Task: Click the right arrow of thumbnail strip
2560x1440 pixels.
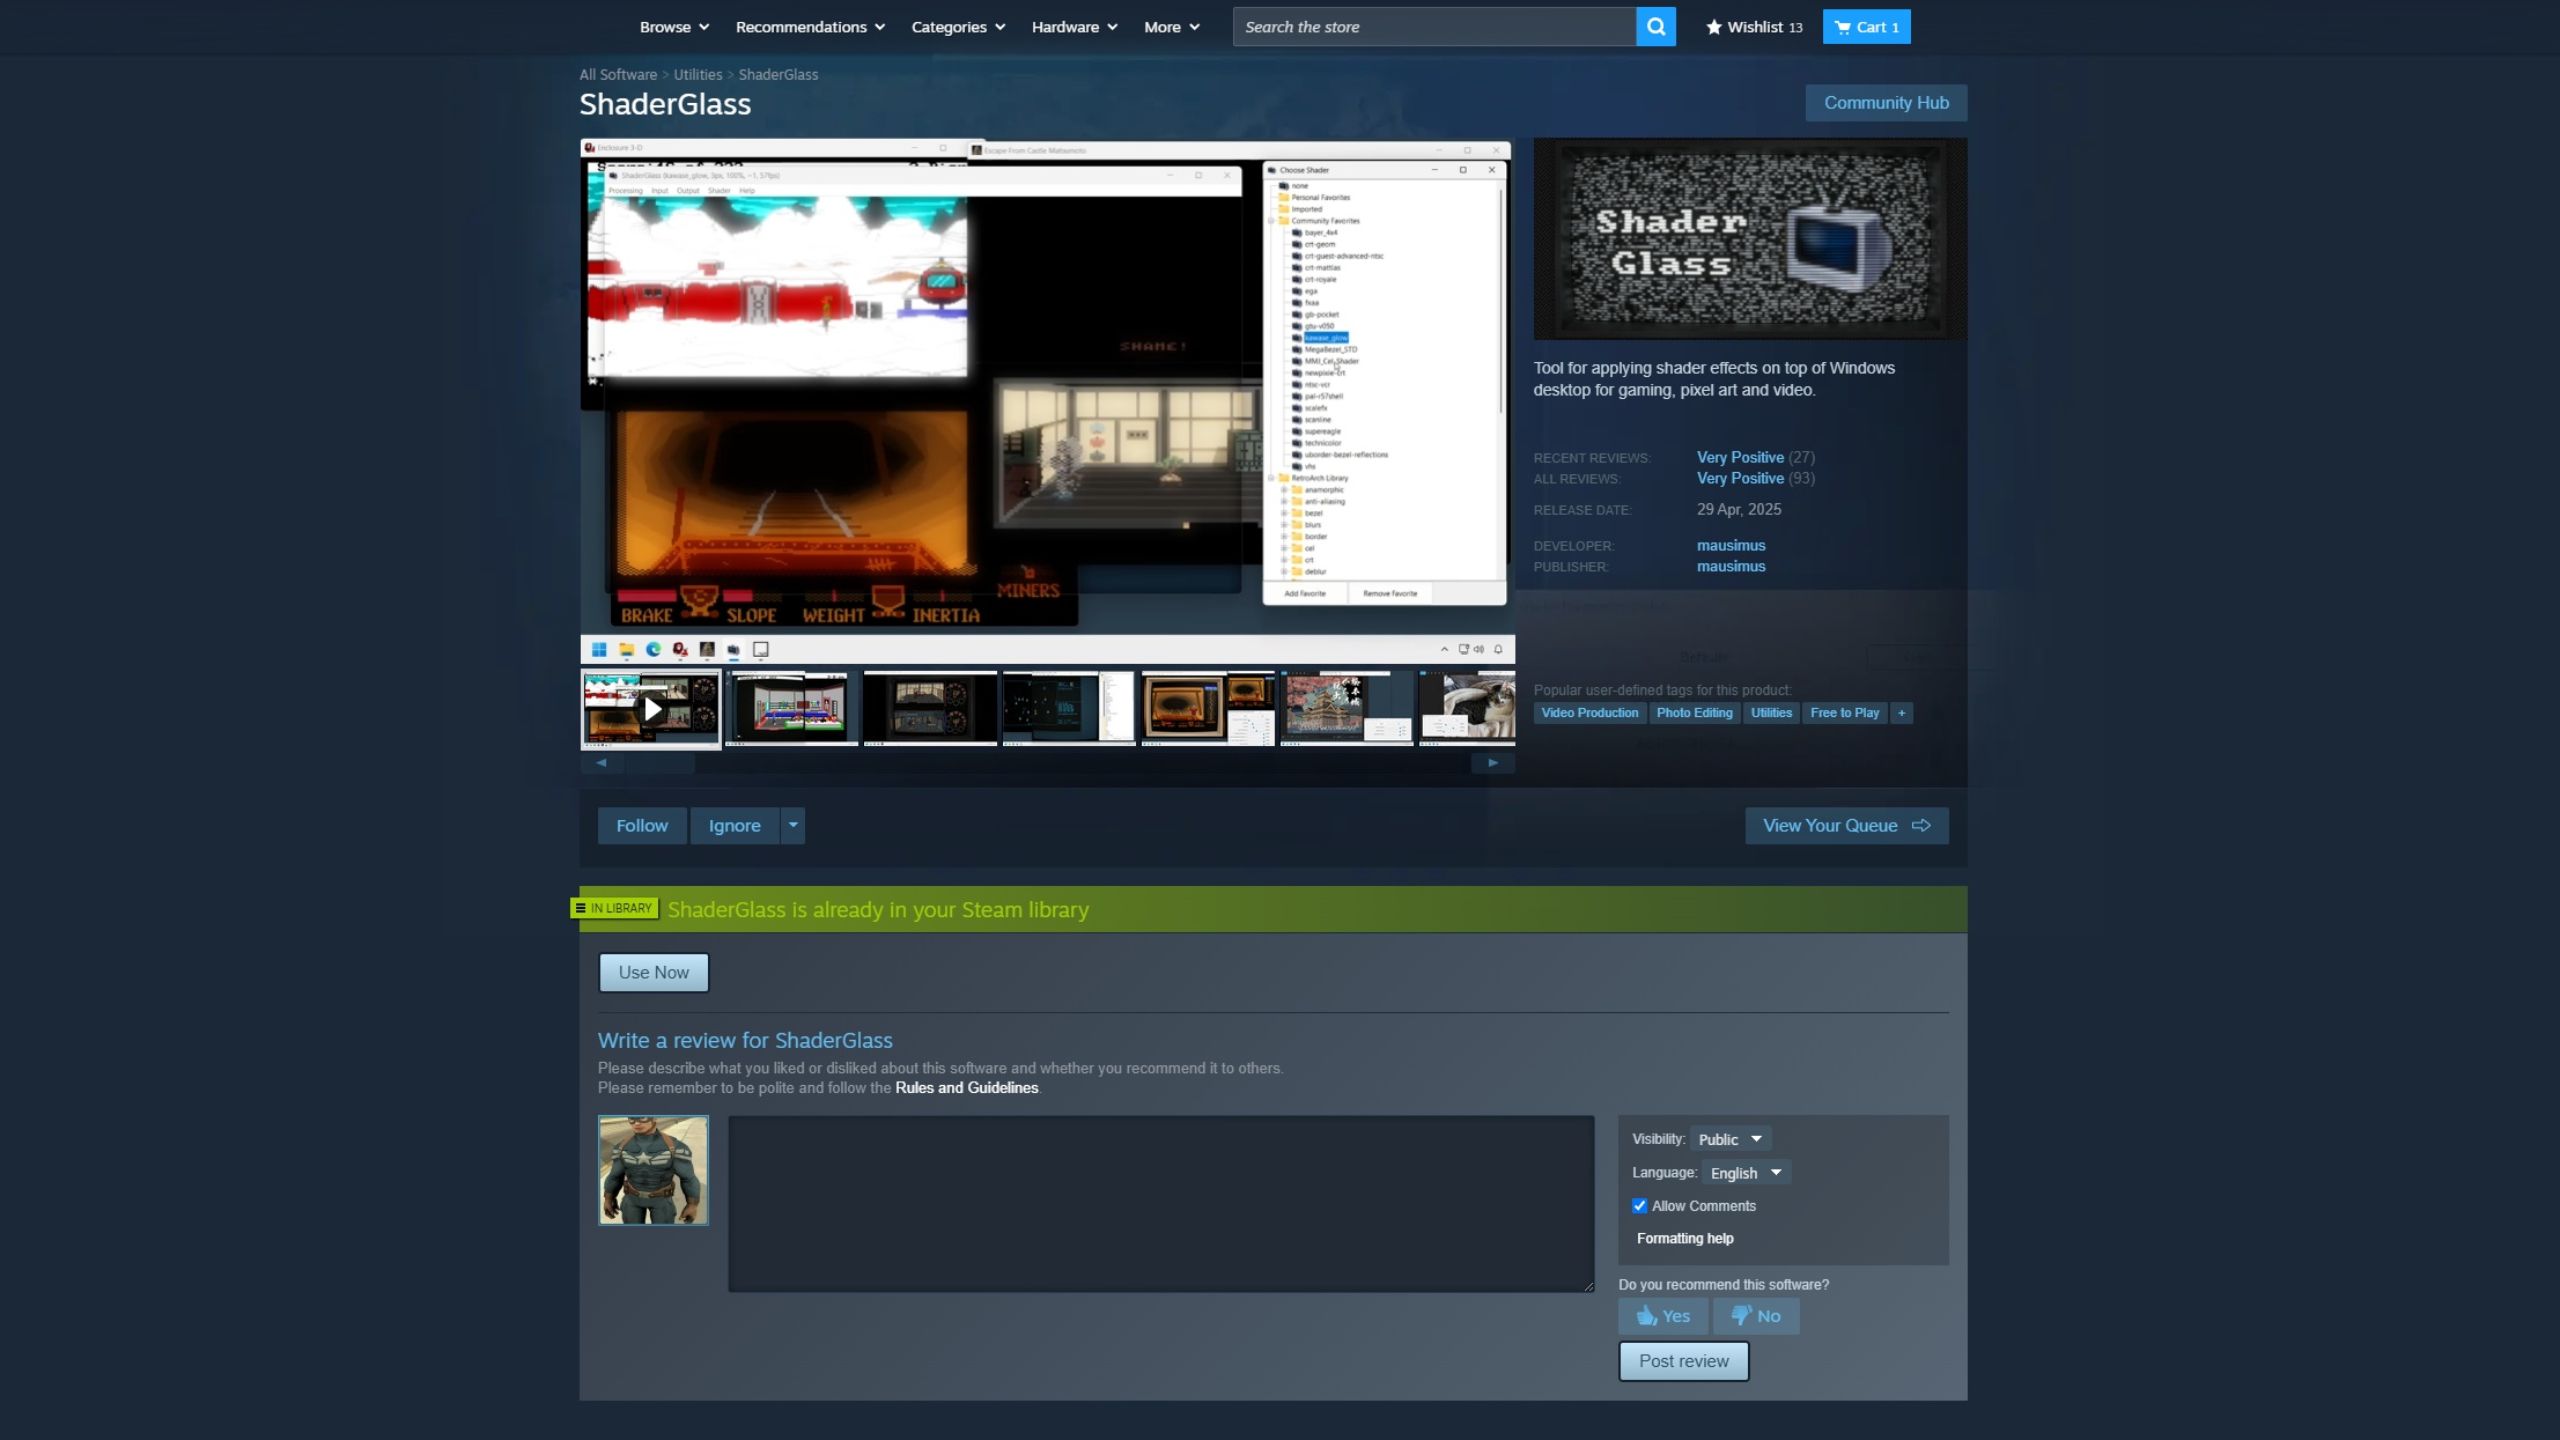Action: tap(1492, 762)
